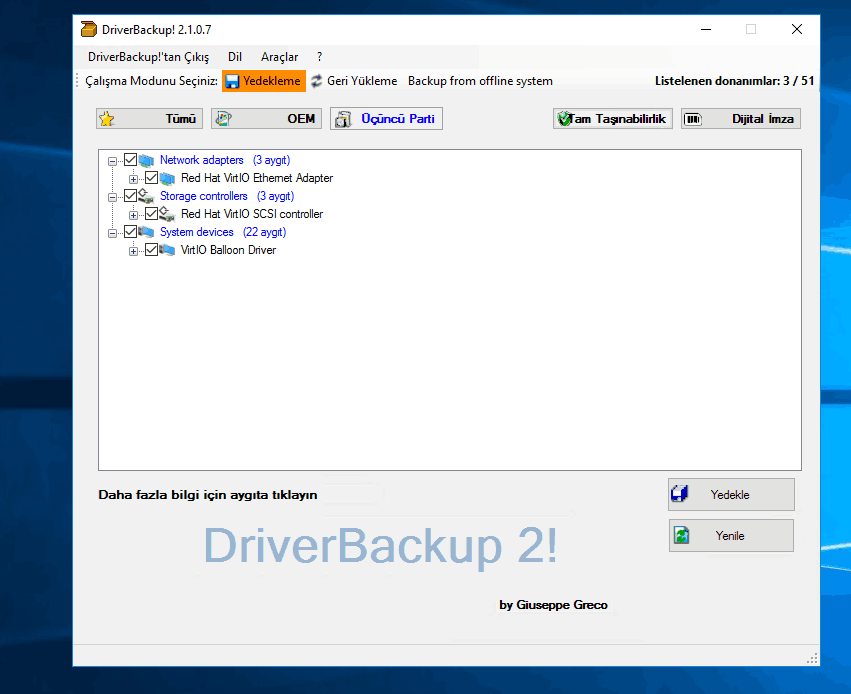Uncheck Red Hat VirtIO Ethernet Adapter checkbox

point(151,177)
